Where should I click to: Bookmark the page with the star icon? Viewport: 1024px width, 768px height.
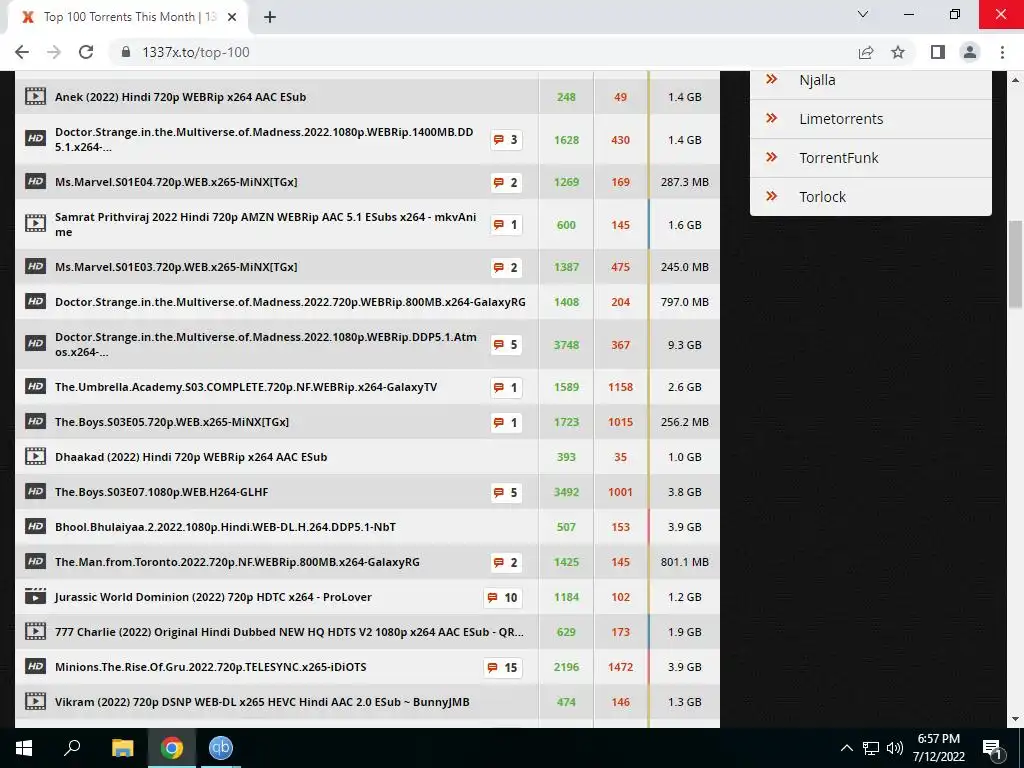(x=898, y=52)
